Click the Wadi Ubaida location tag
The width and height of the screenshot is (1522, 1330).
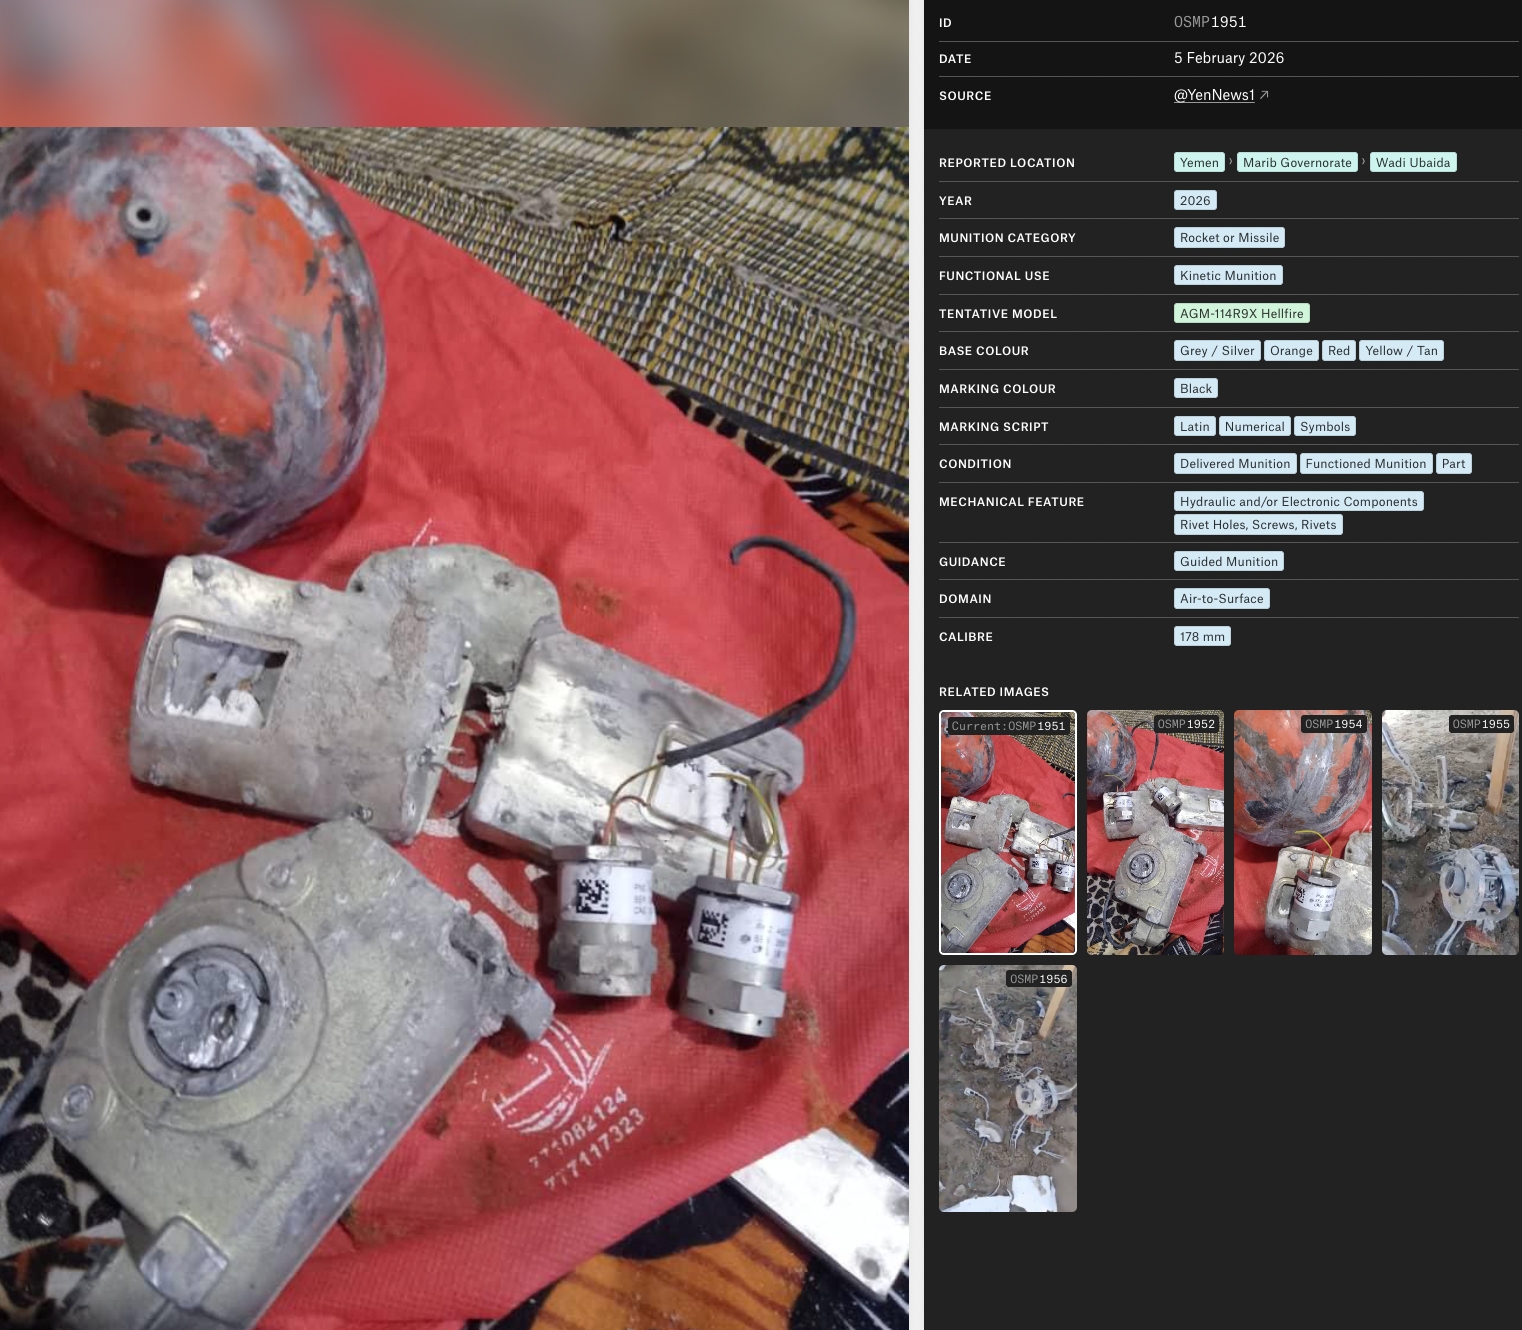tap(1412, 162)
